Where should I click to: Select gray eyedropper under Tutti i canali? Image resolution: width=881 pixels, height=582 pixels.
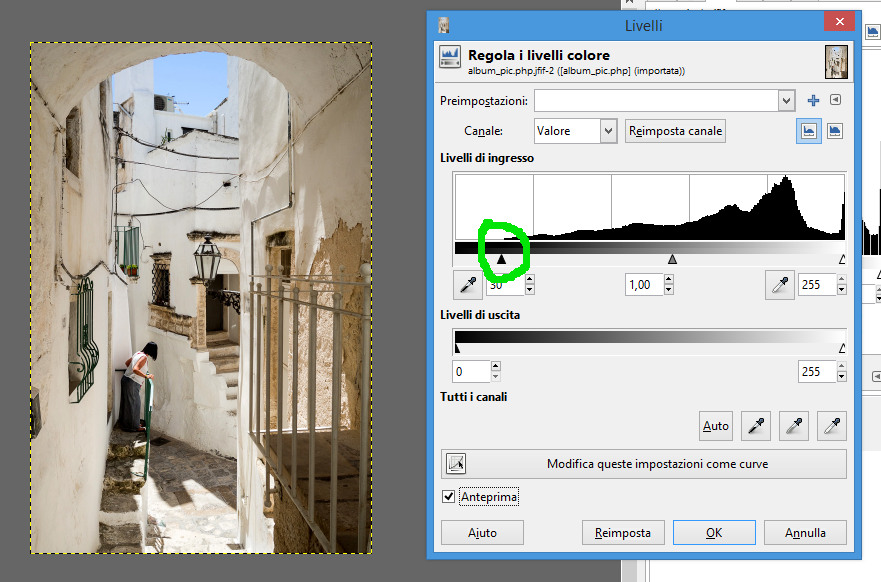pyautogui.click(x=792, y=426)
